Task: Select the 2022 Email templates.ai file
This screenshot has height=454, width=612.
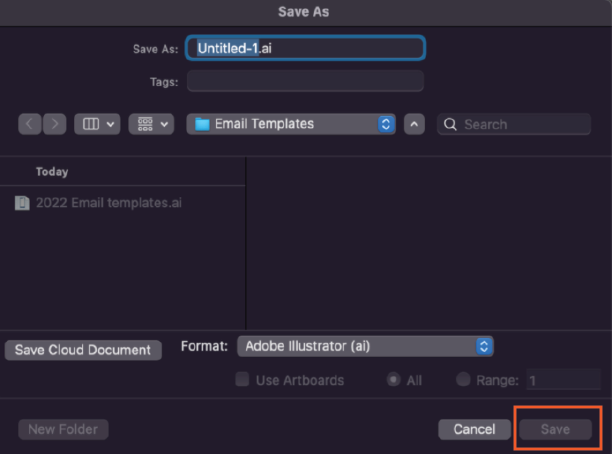Action: pyautogui.click(x=108, y=202)
